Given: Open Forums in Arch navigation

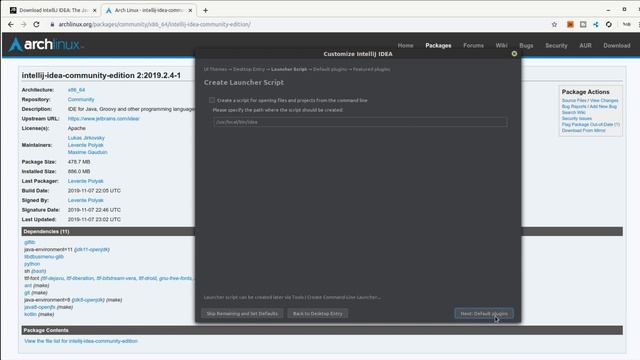Looking at the screenshot, I should pos(473,45).
